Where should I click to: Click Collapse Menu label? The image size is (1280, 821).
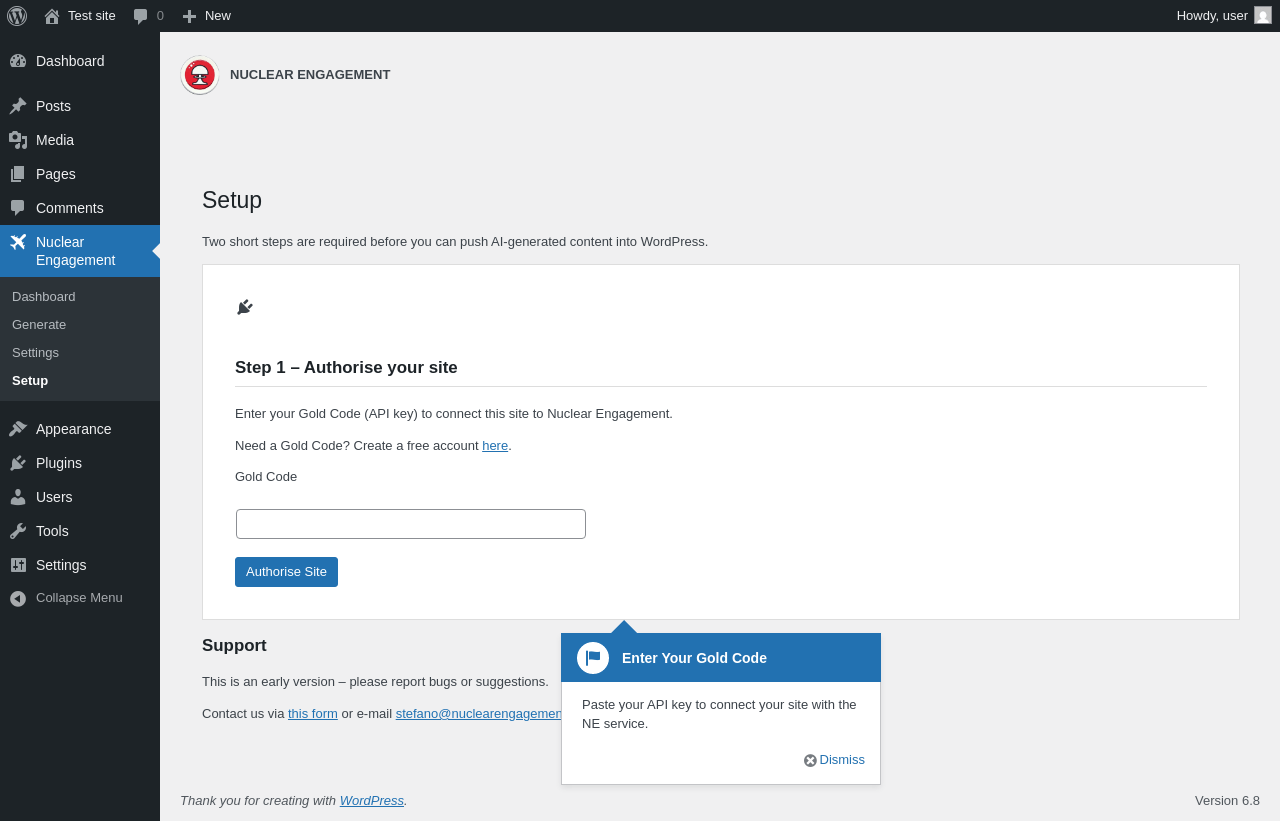79,598
